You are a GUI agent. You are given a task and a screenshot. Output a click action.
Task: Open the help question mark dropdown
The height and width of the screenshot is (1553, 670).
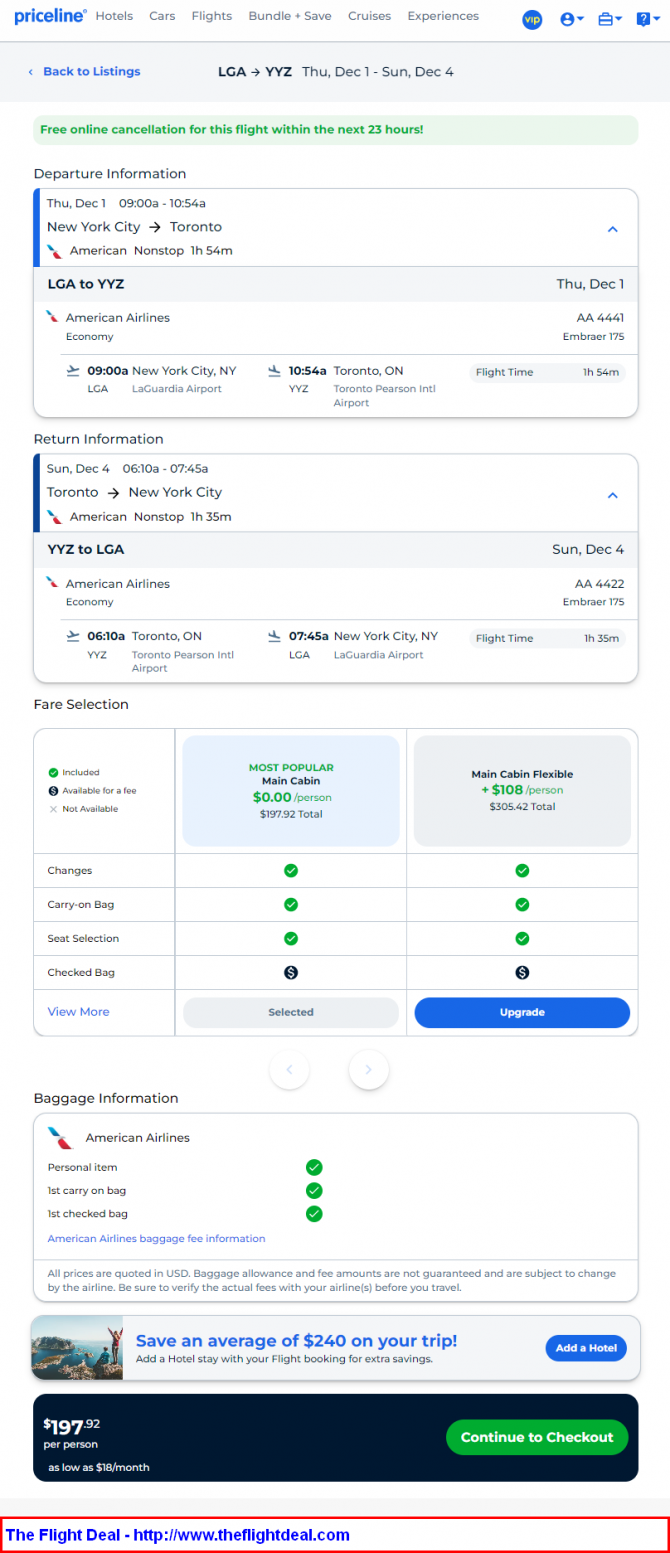(x=647, y=19)
